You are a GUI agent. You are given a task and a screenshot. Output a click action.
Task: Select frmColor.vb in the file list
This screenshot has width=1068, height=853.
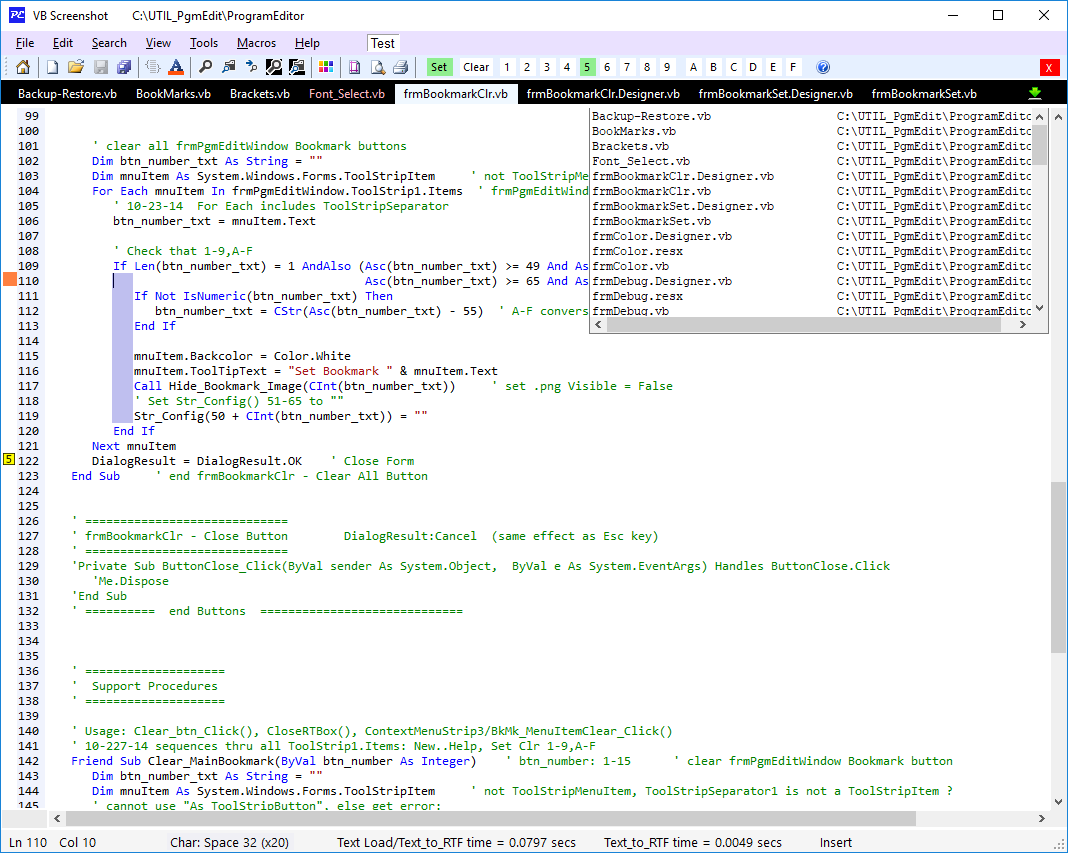click(x=631, y=266)
